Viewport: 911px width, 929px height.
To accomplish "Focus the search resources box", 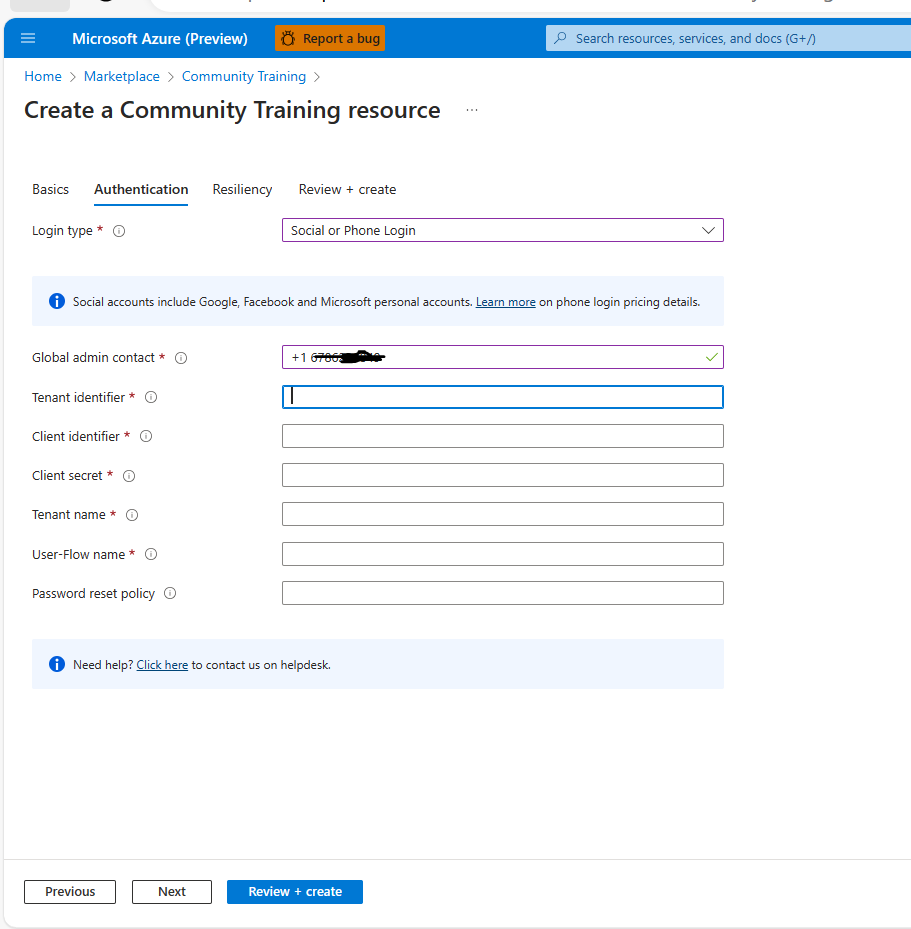I will point(728,39).
